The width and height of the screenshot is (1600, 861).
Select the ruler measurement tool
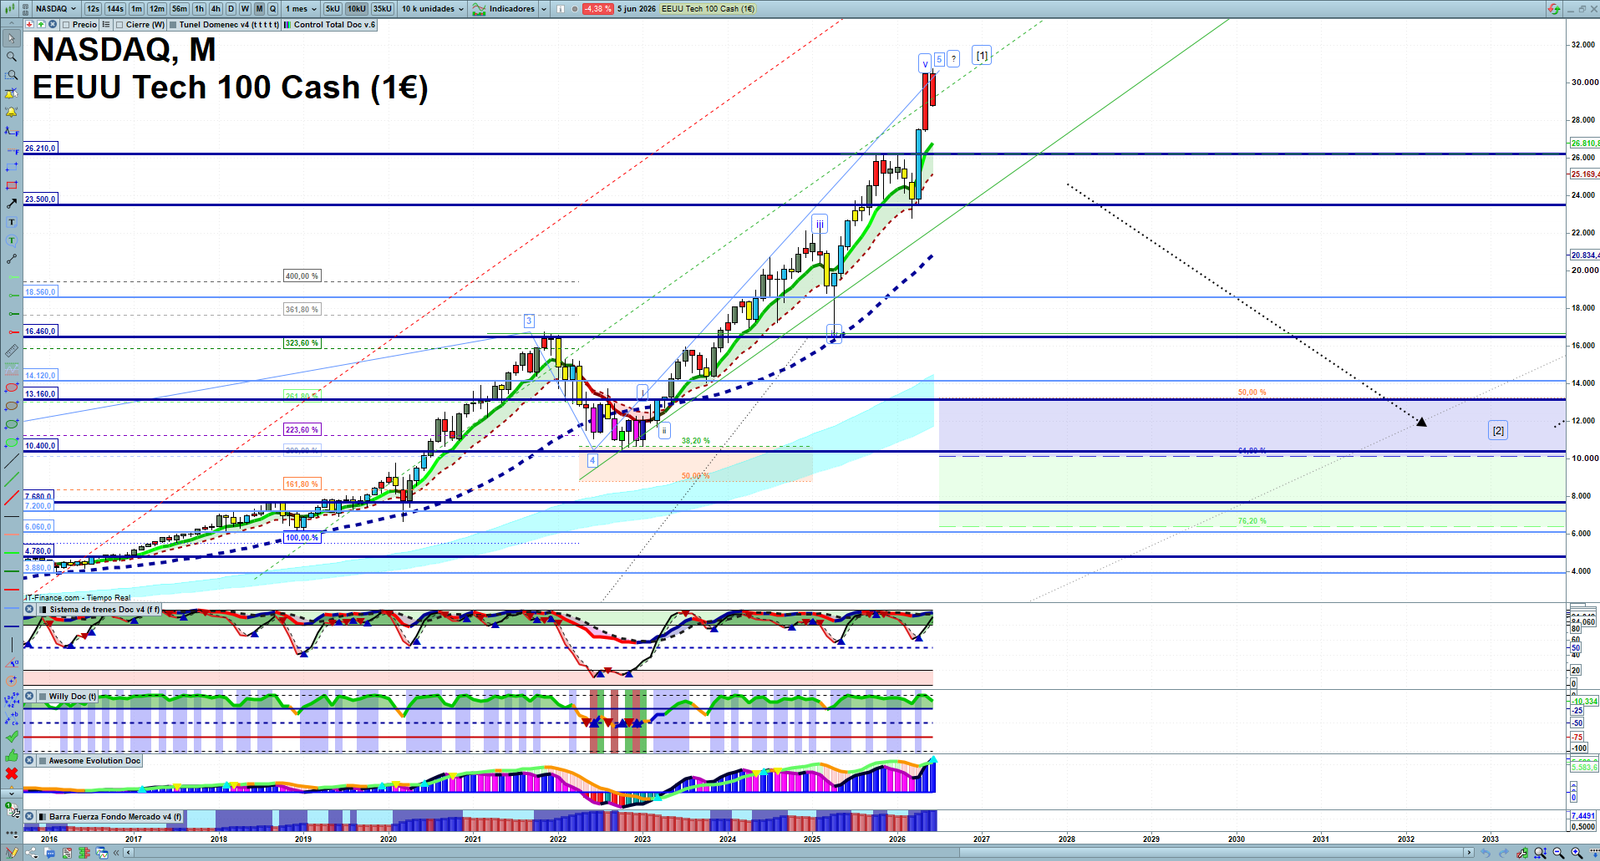[11, 351]
